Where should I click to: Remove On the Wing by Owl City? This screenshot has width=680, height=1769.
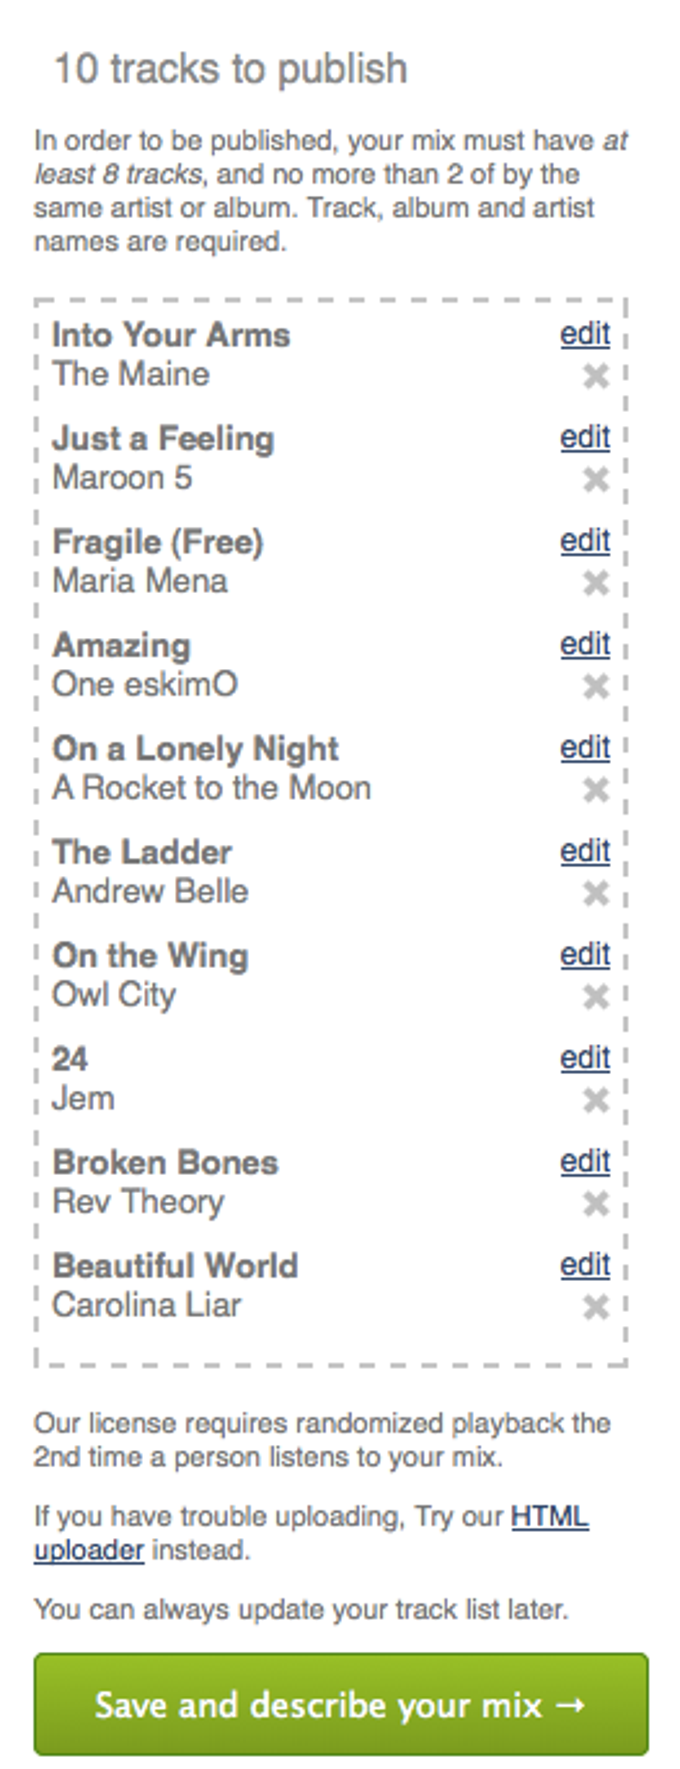coord(595,997)
